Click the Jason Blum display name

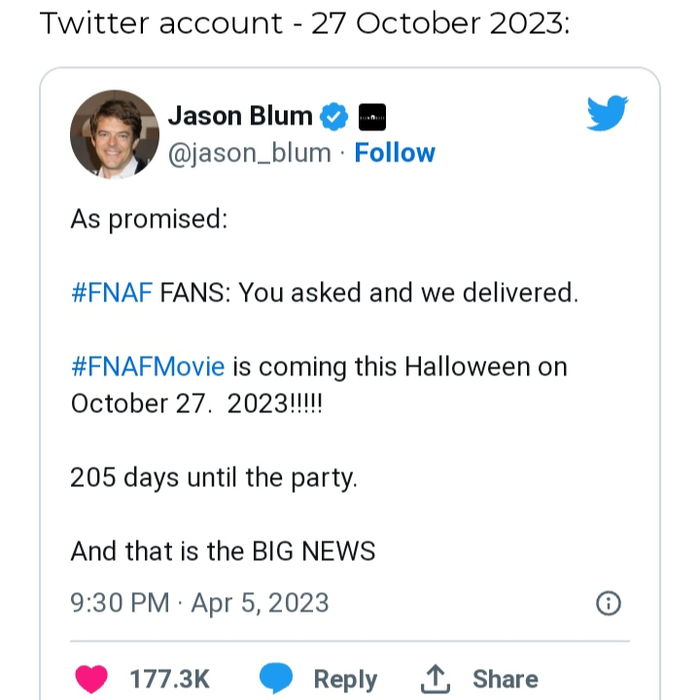[240, 116]
